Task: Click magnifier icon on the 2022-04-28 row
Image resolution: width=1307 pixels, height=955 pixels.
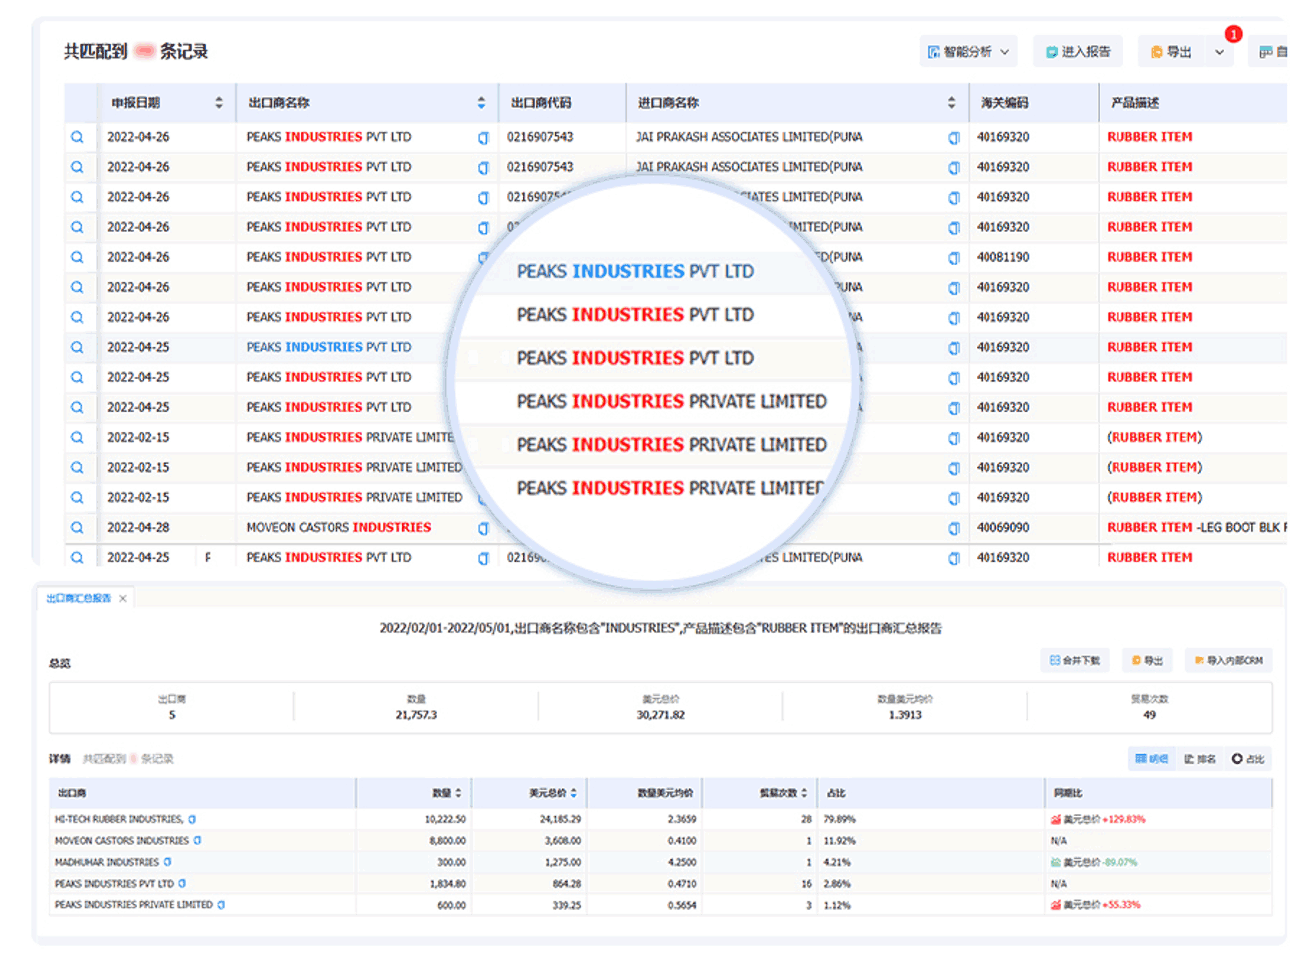Action: pyautogui.click(x=77, y=528)
